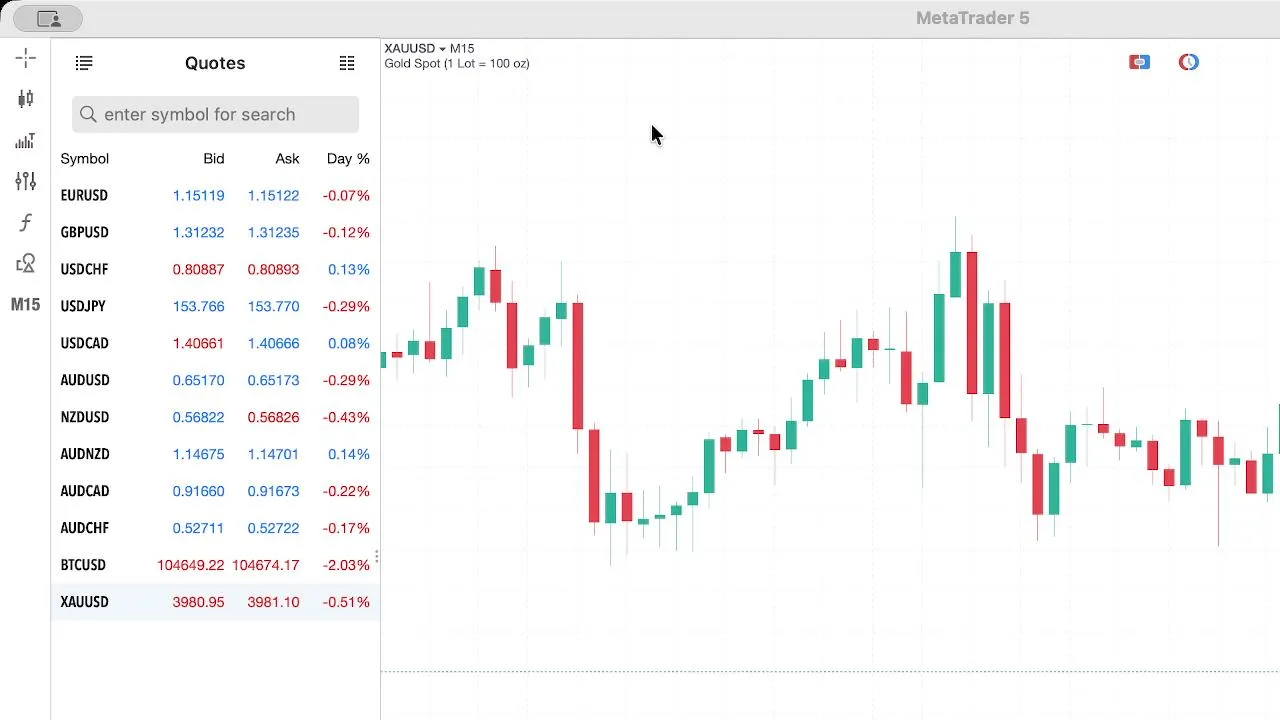This screenshot has width=1280, height=720.
Task: Sort quotes by Day % column
Action: (348, 159)
